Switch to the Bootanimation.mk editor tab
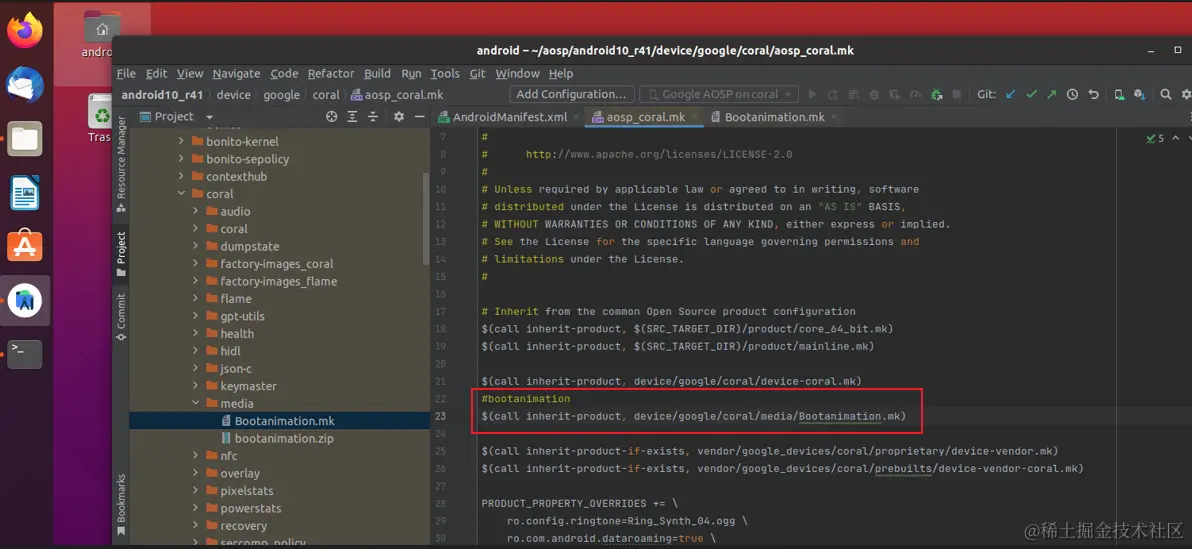 point(775,117)
